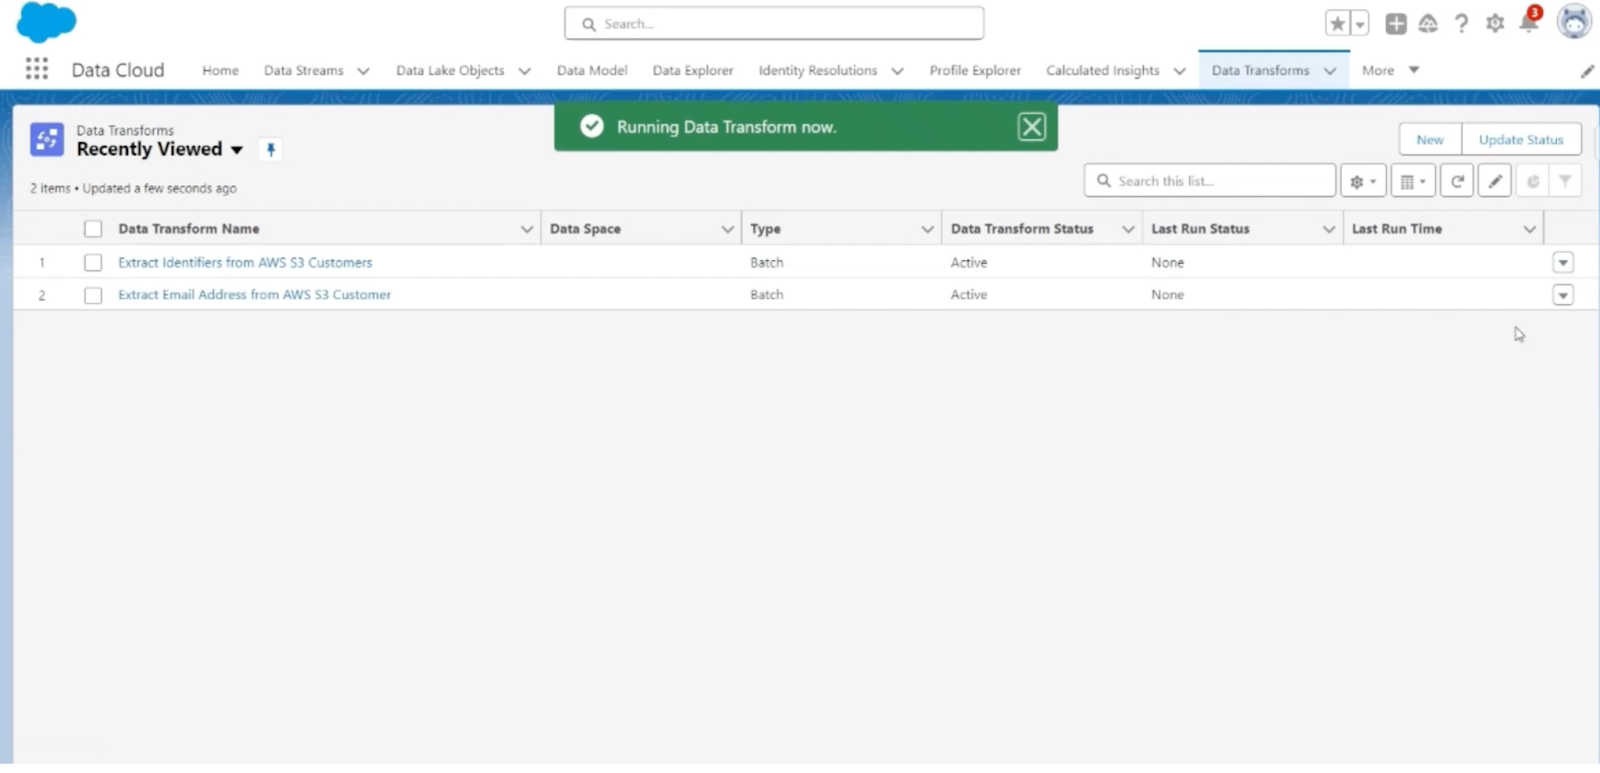The width and height of the screenshot is (1600, 773).
Task: Open the Data Model tab
Action: pos(592,71)
